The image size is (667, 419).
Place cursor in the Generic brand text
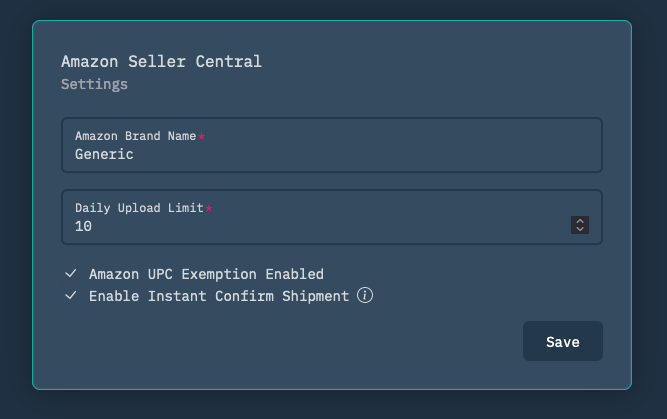[x=104, y=154]
